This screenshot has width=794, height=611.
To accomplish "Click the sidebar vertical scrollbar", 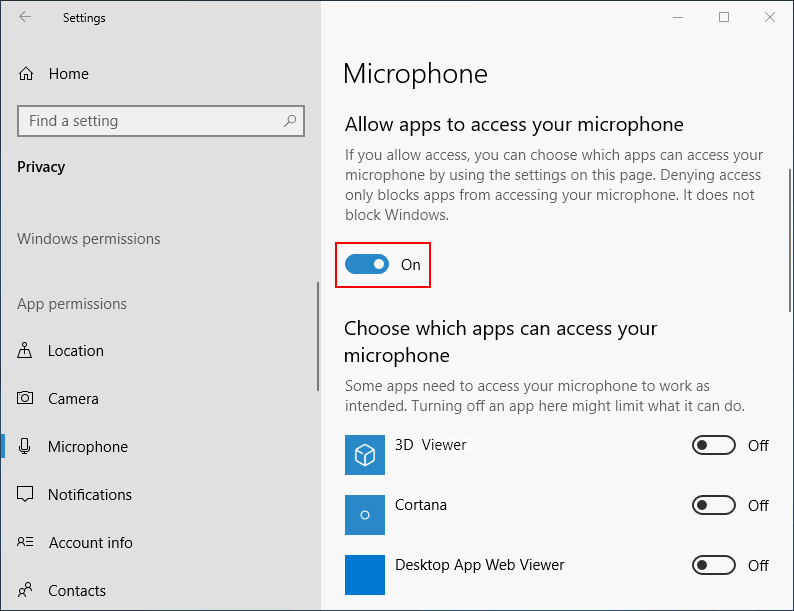I will point(318,336).
